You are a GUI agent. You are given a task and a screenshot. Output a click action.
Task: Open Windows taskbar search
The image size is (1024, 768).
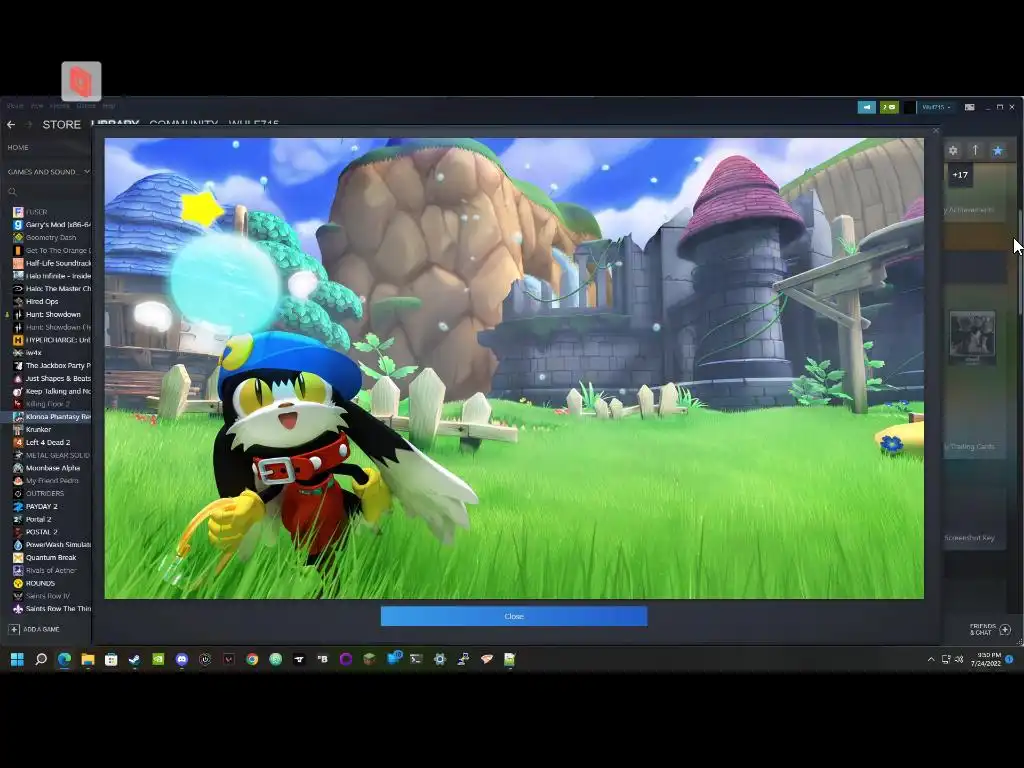(40, 660)
